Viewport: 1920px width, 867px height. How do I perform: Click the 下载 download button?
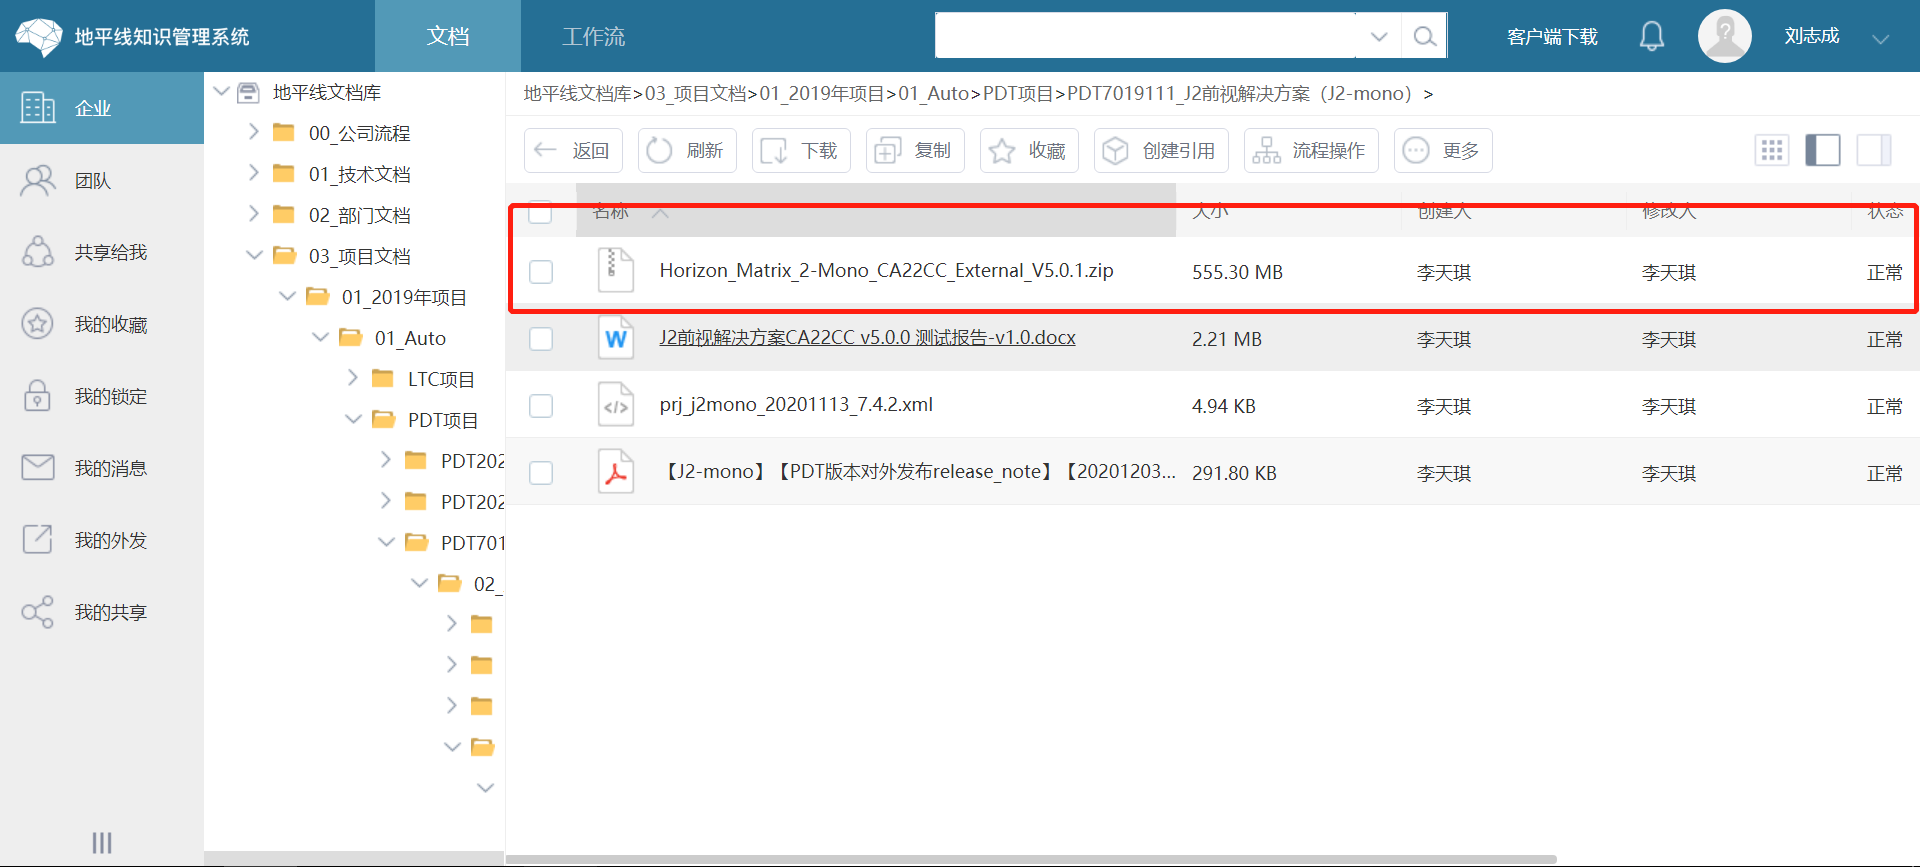801,150
